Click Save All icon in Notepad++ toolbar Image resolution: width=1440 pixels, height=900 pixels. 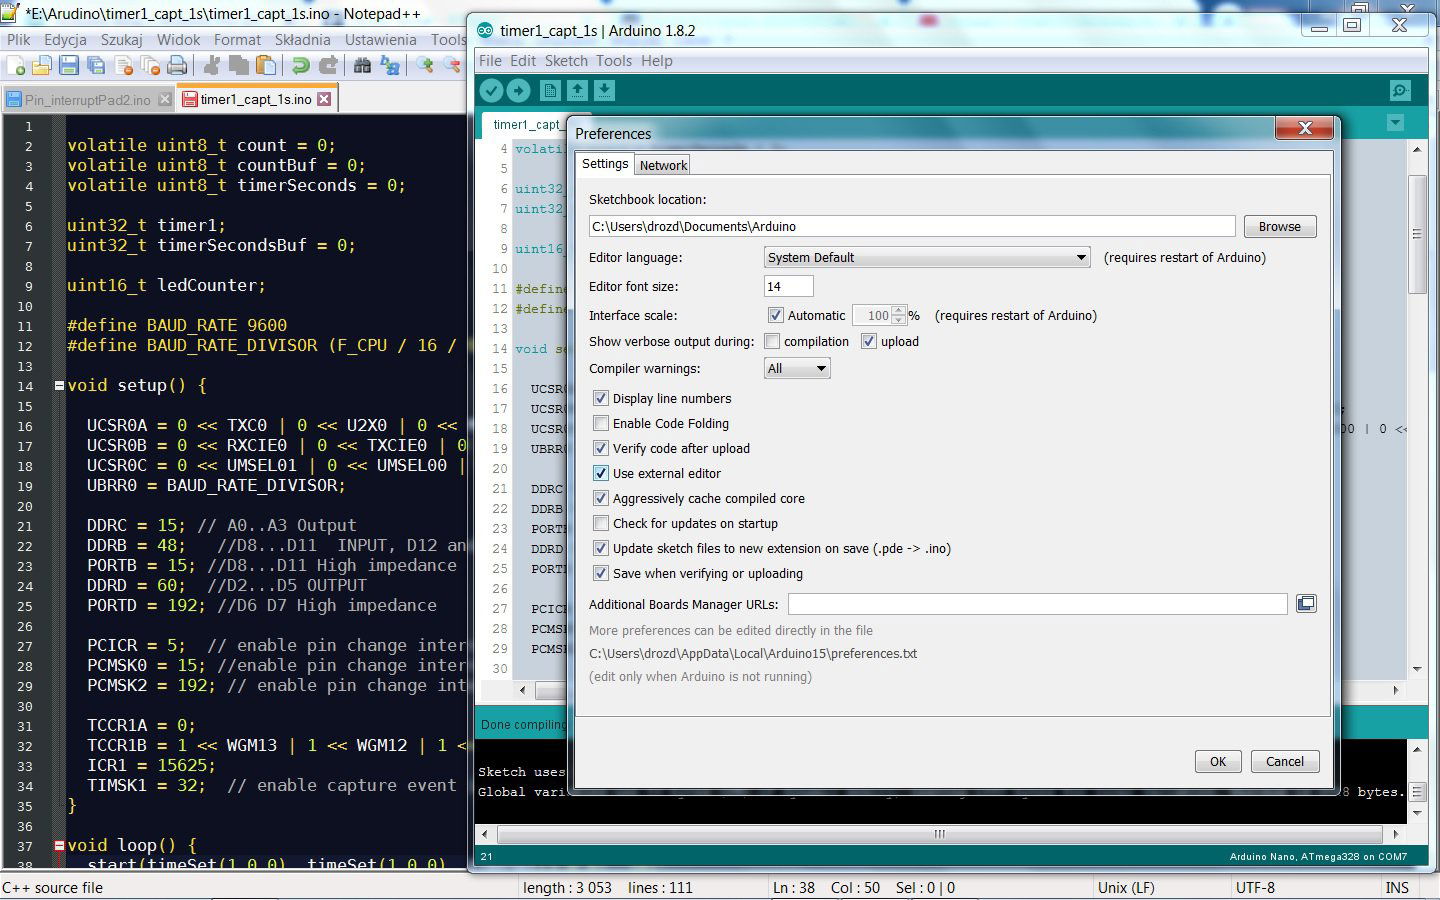tap(96, 66)
